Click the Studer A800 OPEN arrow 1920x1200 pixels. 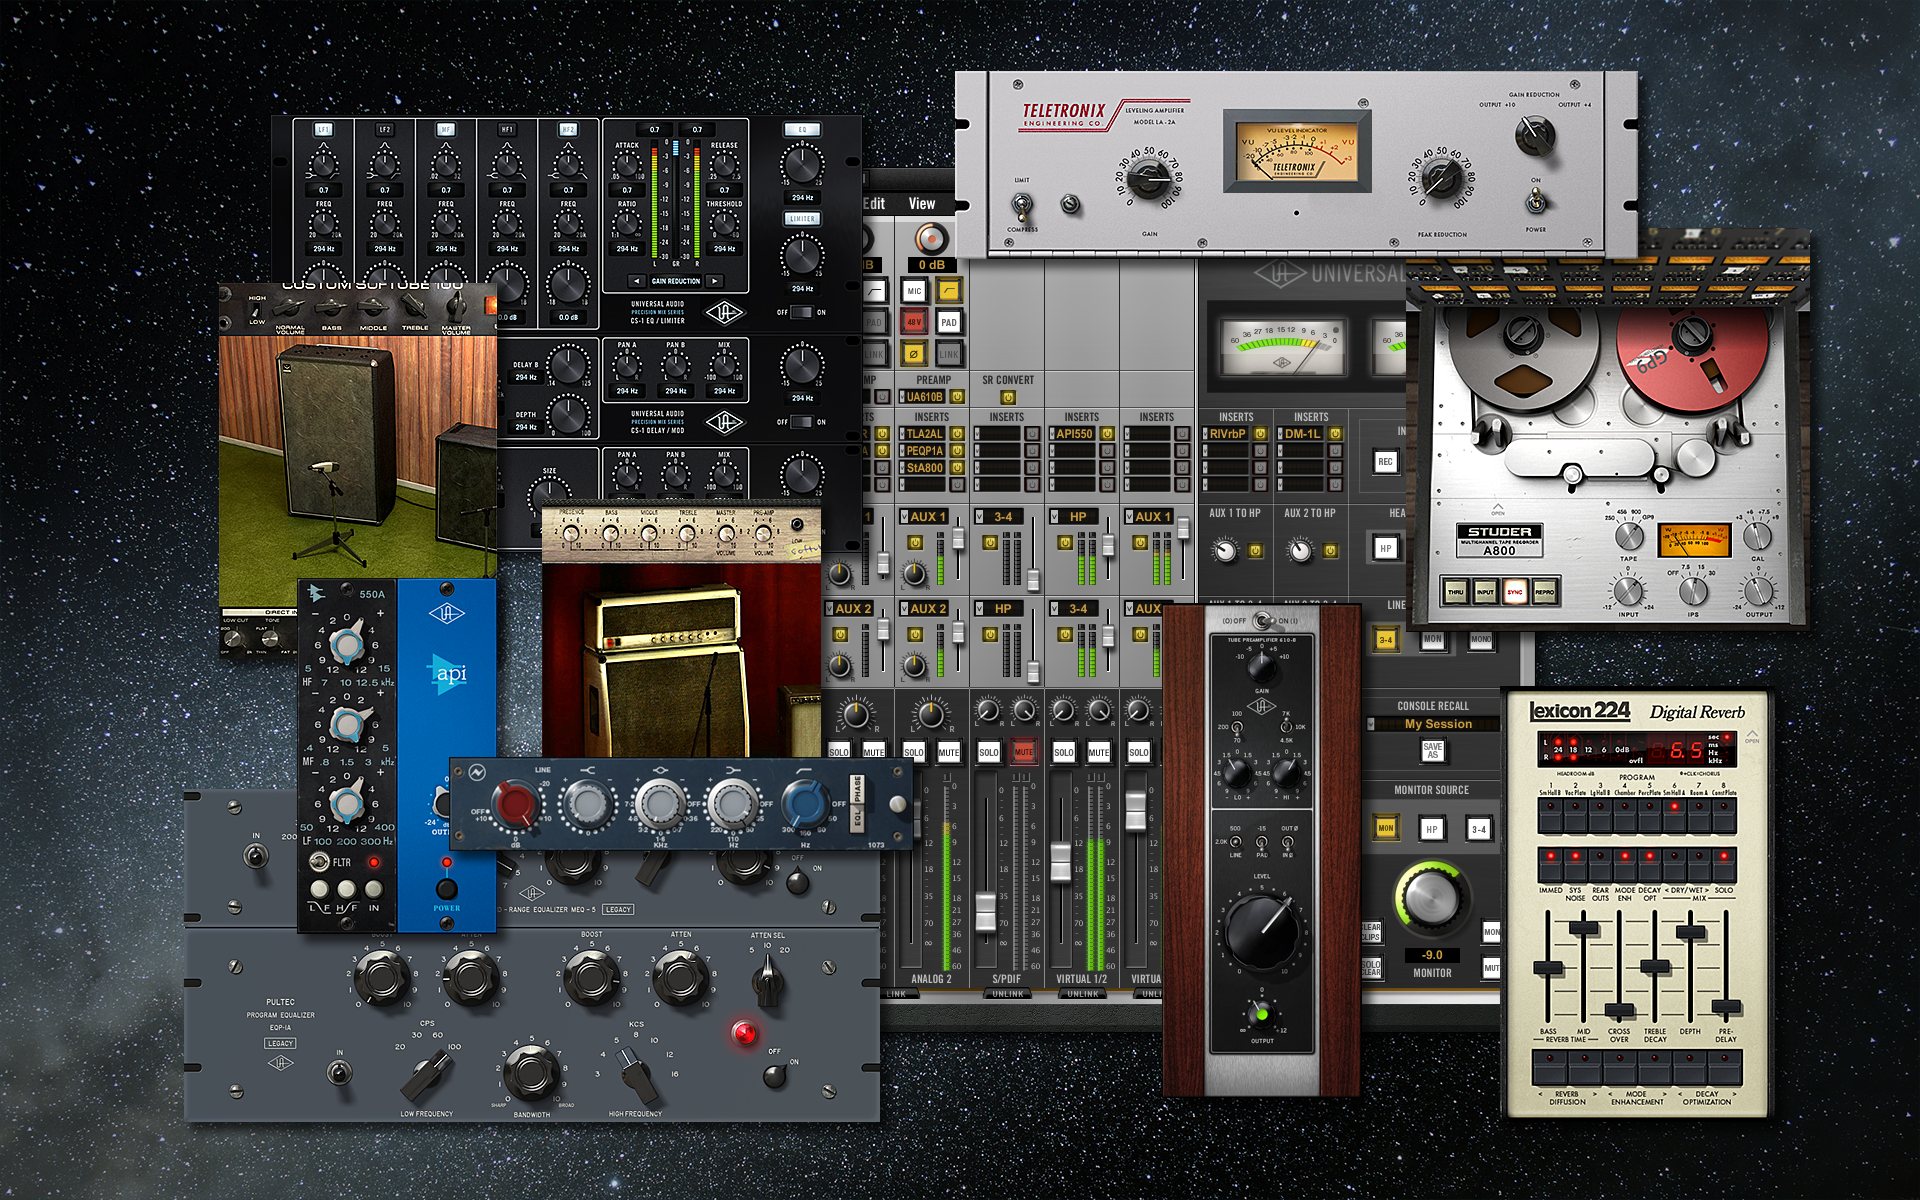click(x=1497, y=508)
